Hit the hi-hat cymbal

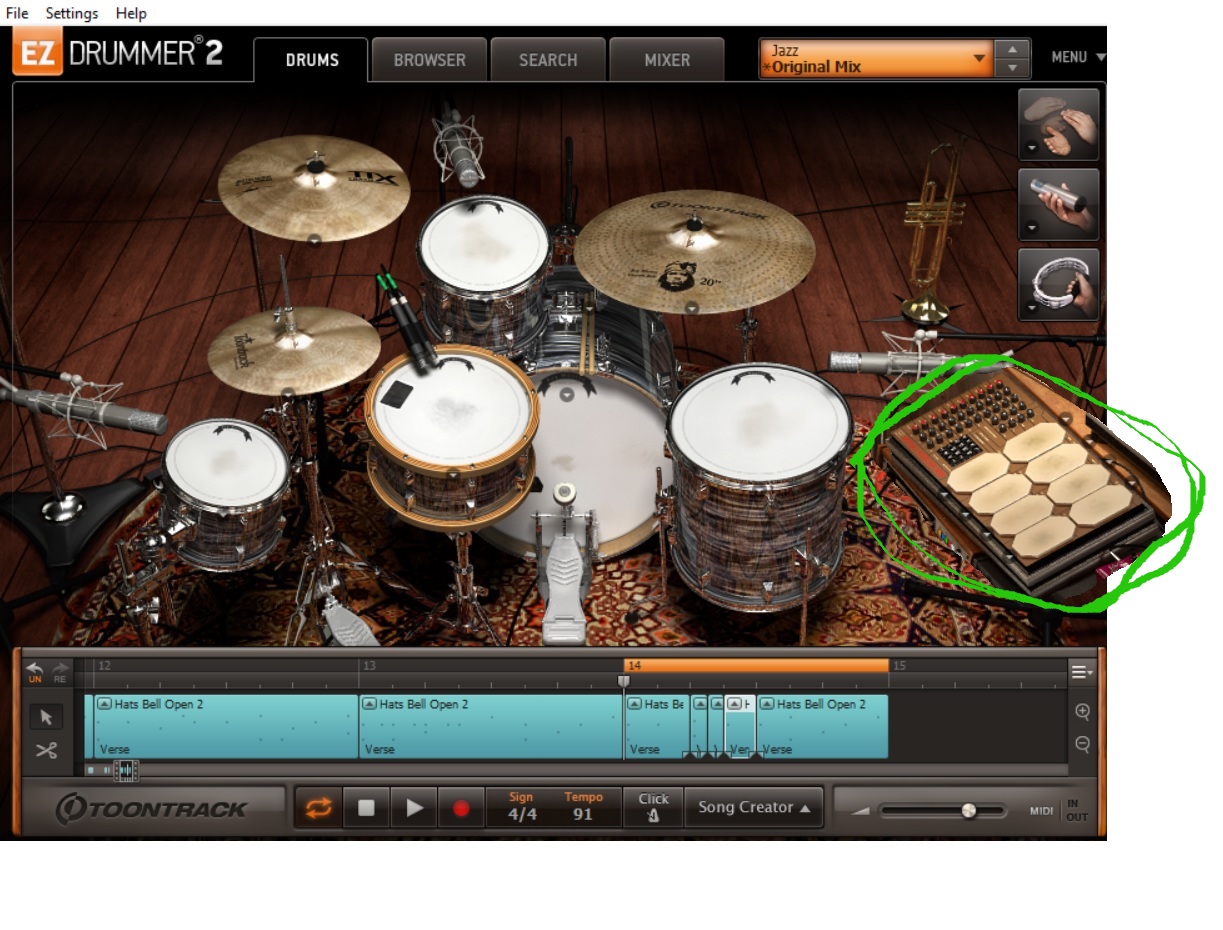(294, 349)
